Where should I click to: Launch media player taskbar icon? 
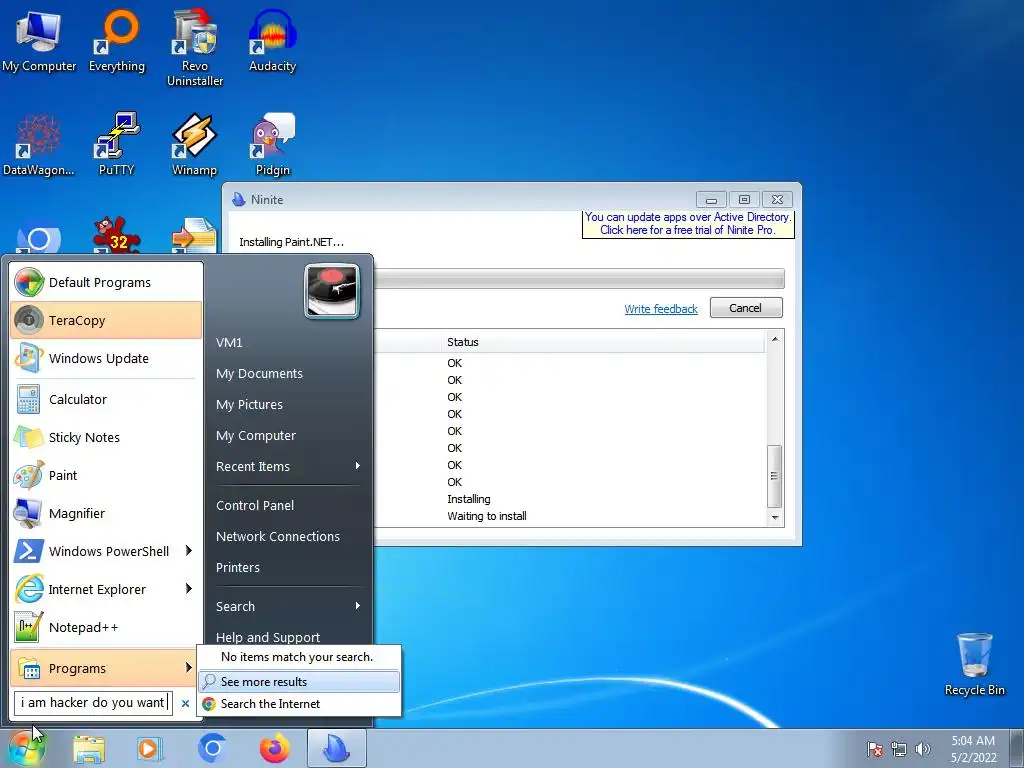click(x=150, y=748)
